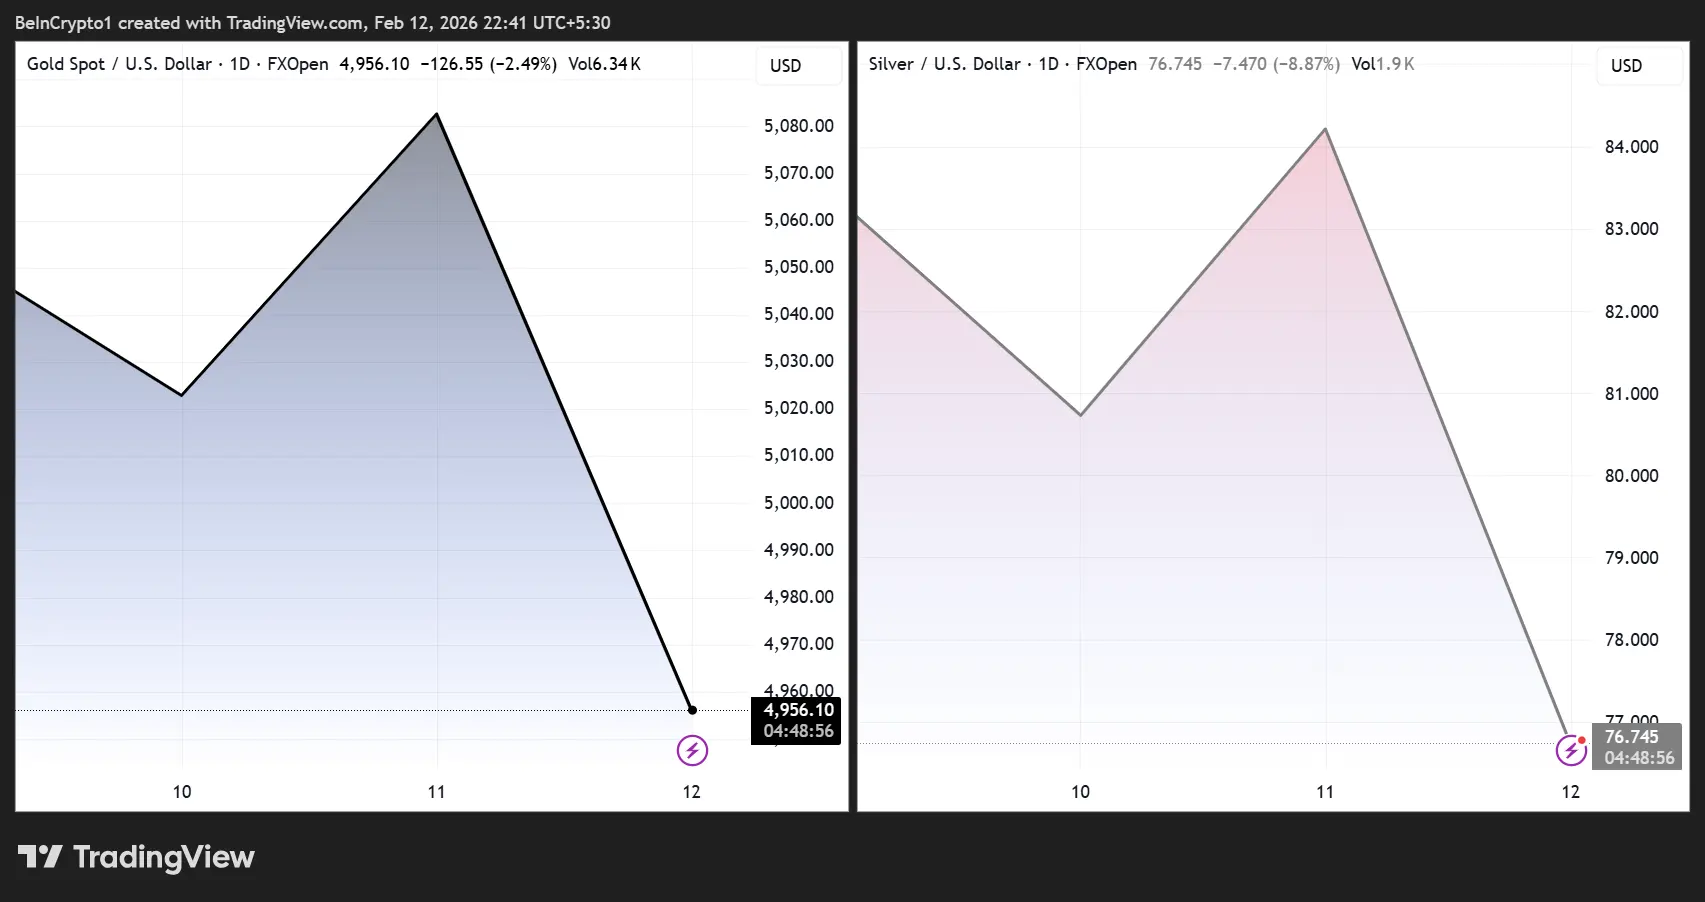The width and height of the screenshot is (1705, 902).
Task: Click the FXOpen exchange label on Silver chart
Action: click(1107, 63)
